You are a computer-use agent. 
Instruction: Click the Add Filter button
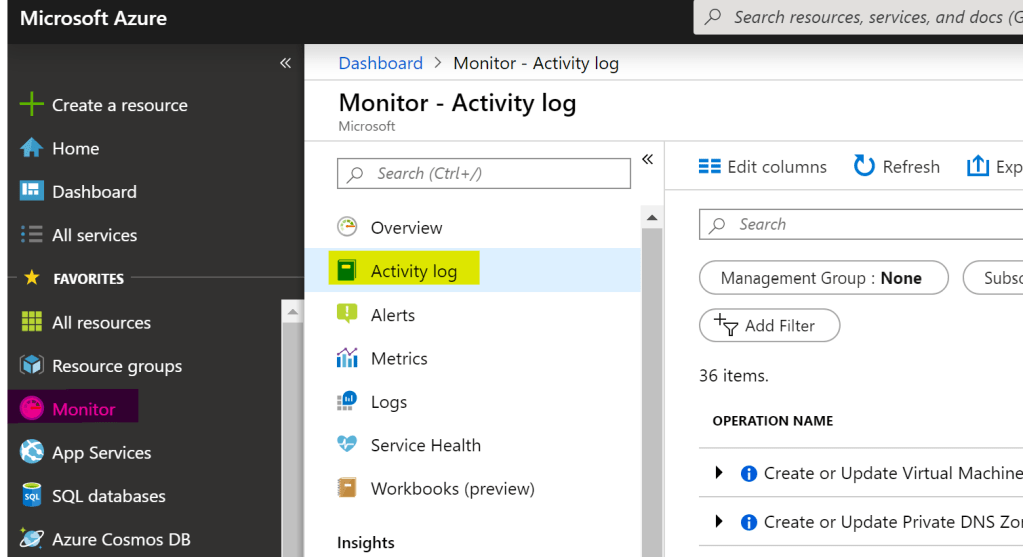point(769,325)
